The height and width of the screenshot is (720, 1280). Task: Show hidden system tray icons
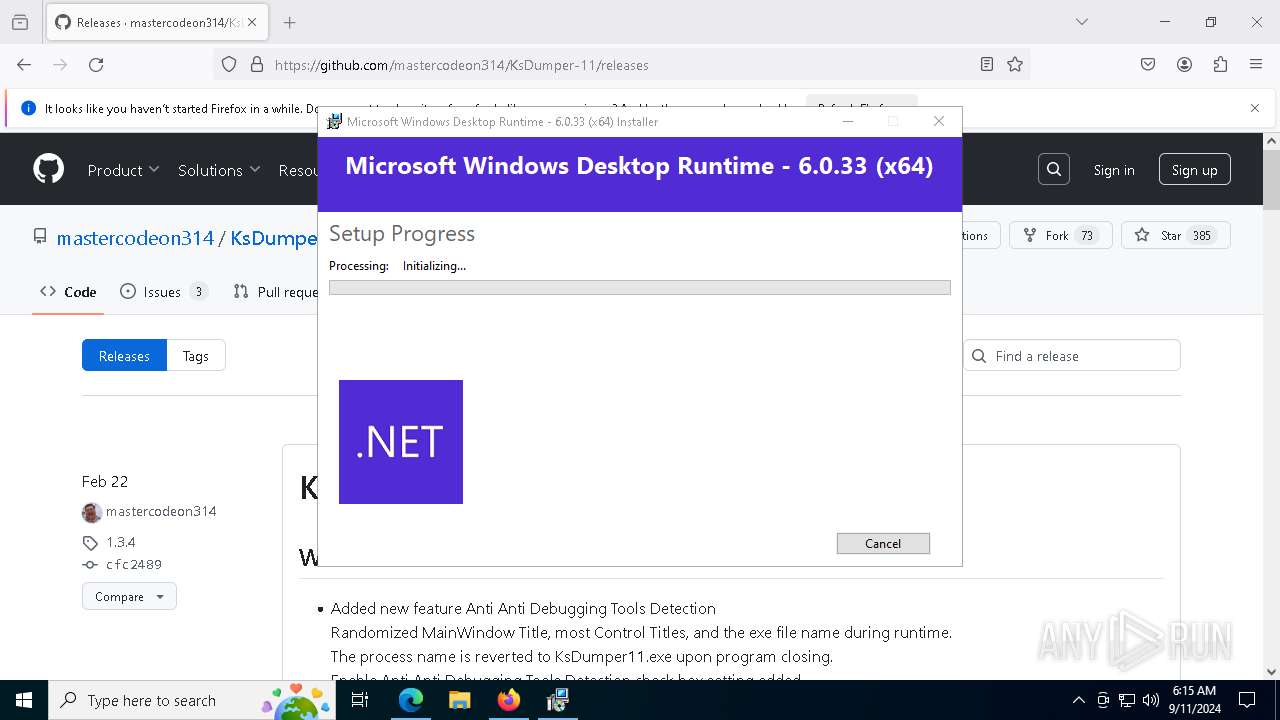pyautogui.click(x=1078, y=700)
